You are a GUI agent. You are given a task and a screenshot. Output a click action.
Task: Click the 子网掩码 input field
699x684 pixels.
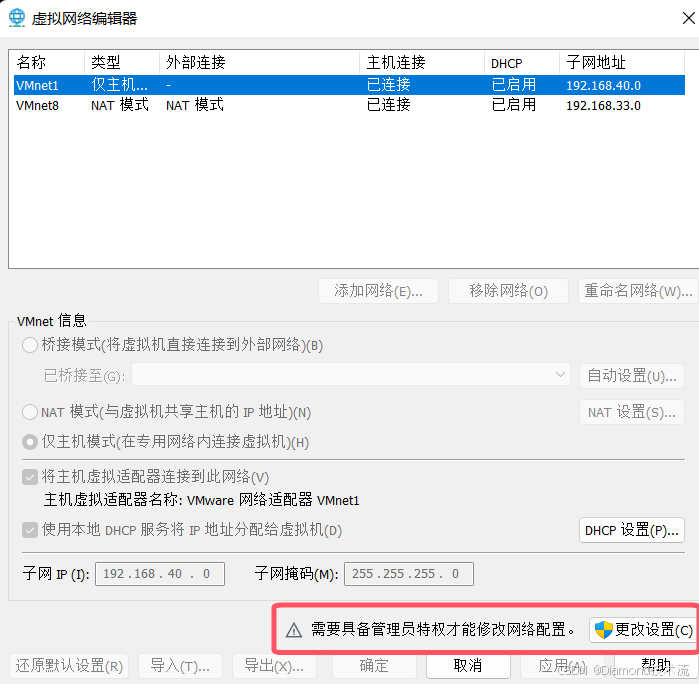[408, 574]
